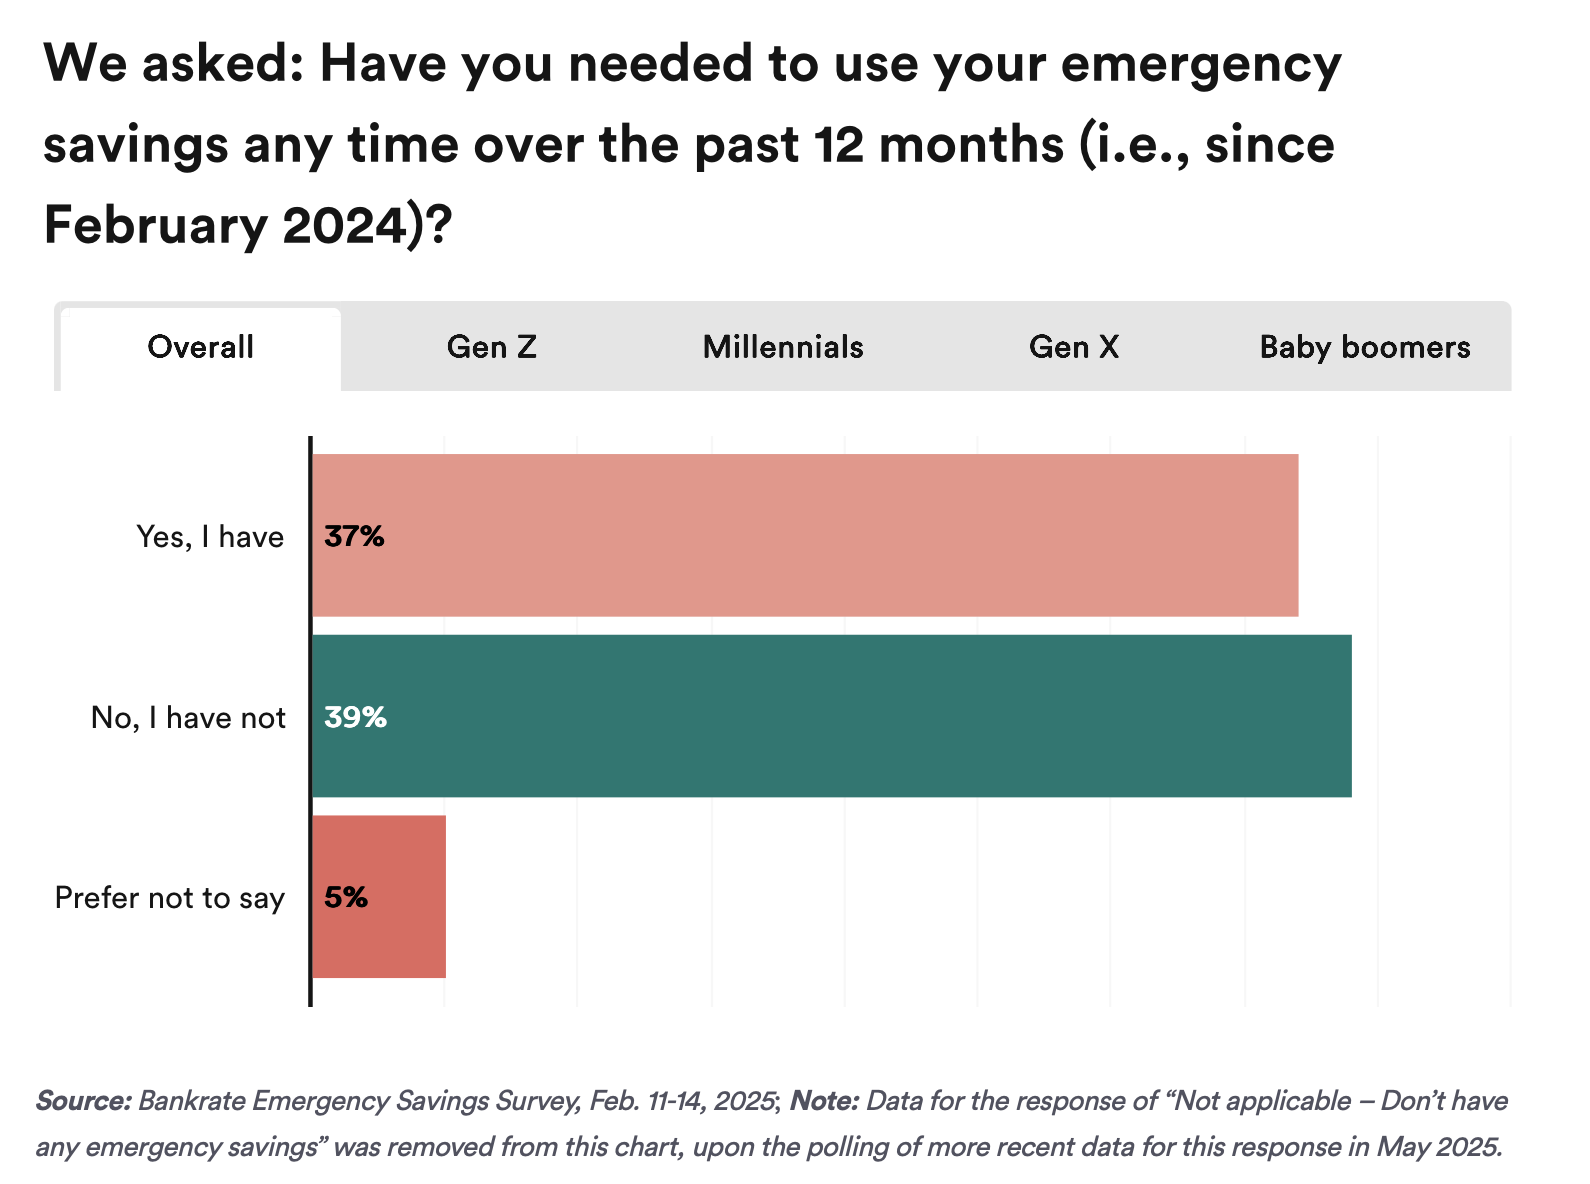Click the bold "Note:" label in footnote
This screenshot has height=1184, width=1590.
tap(824, 1101)
